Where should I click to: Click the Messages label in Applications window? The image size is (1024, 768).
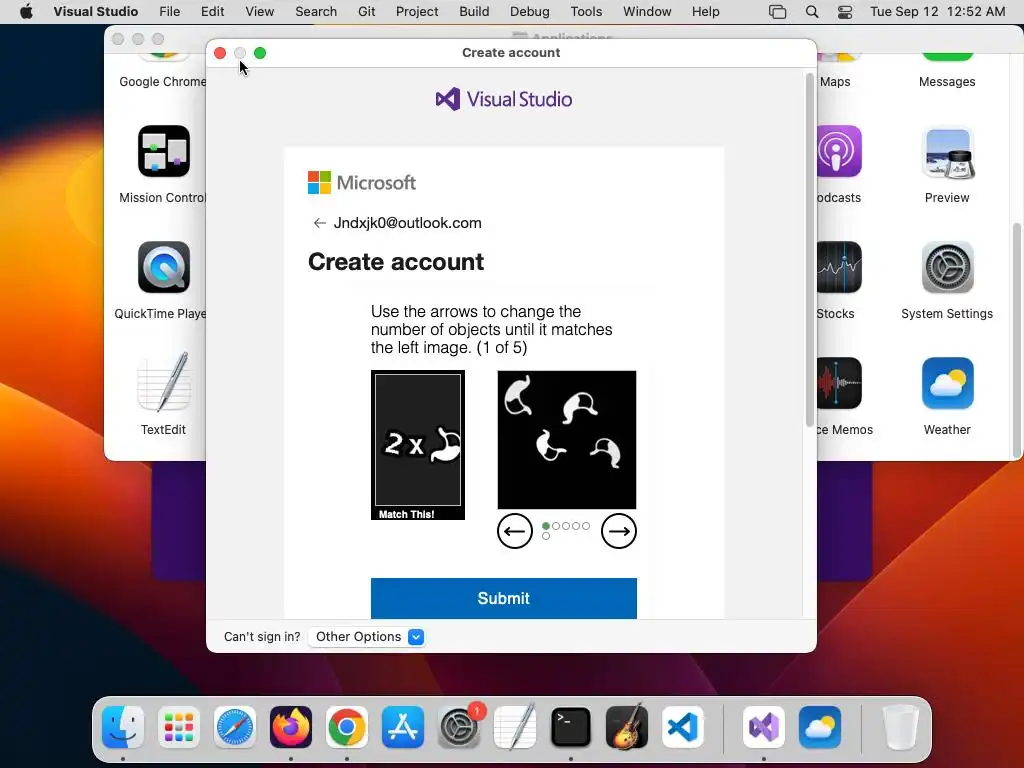(947, 82)
